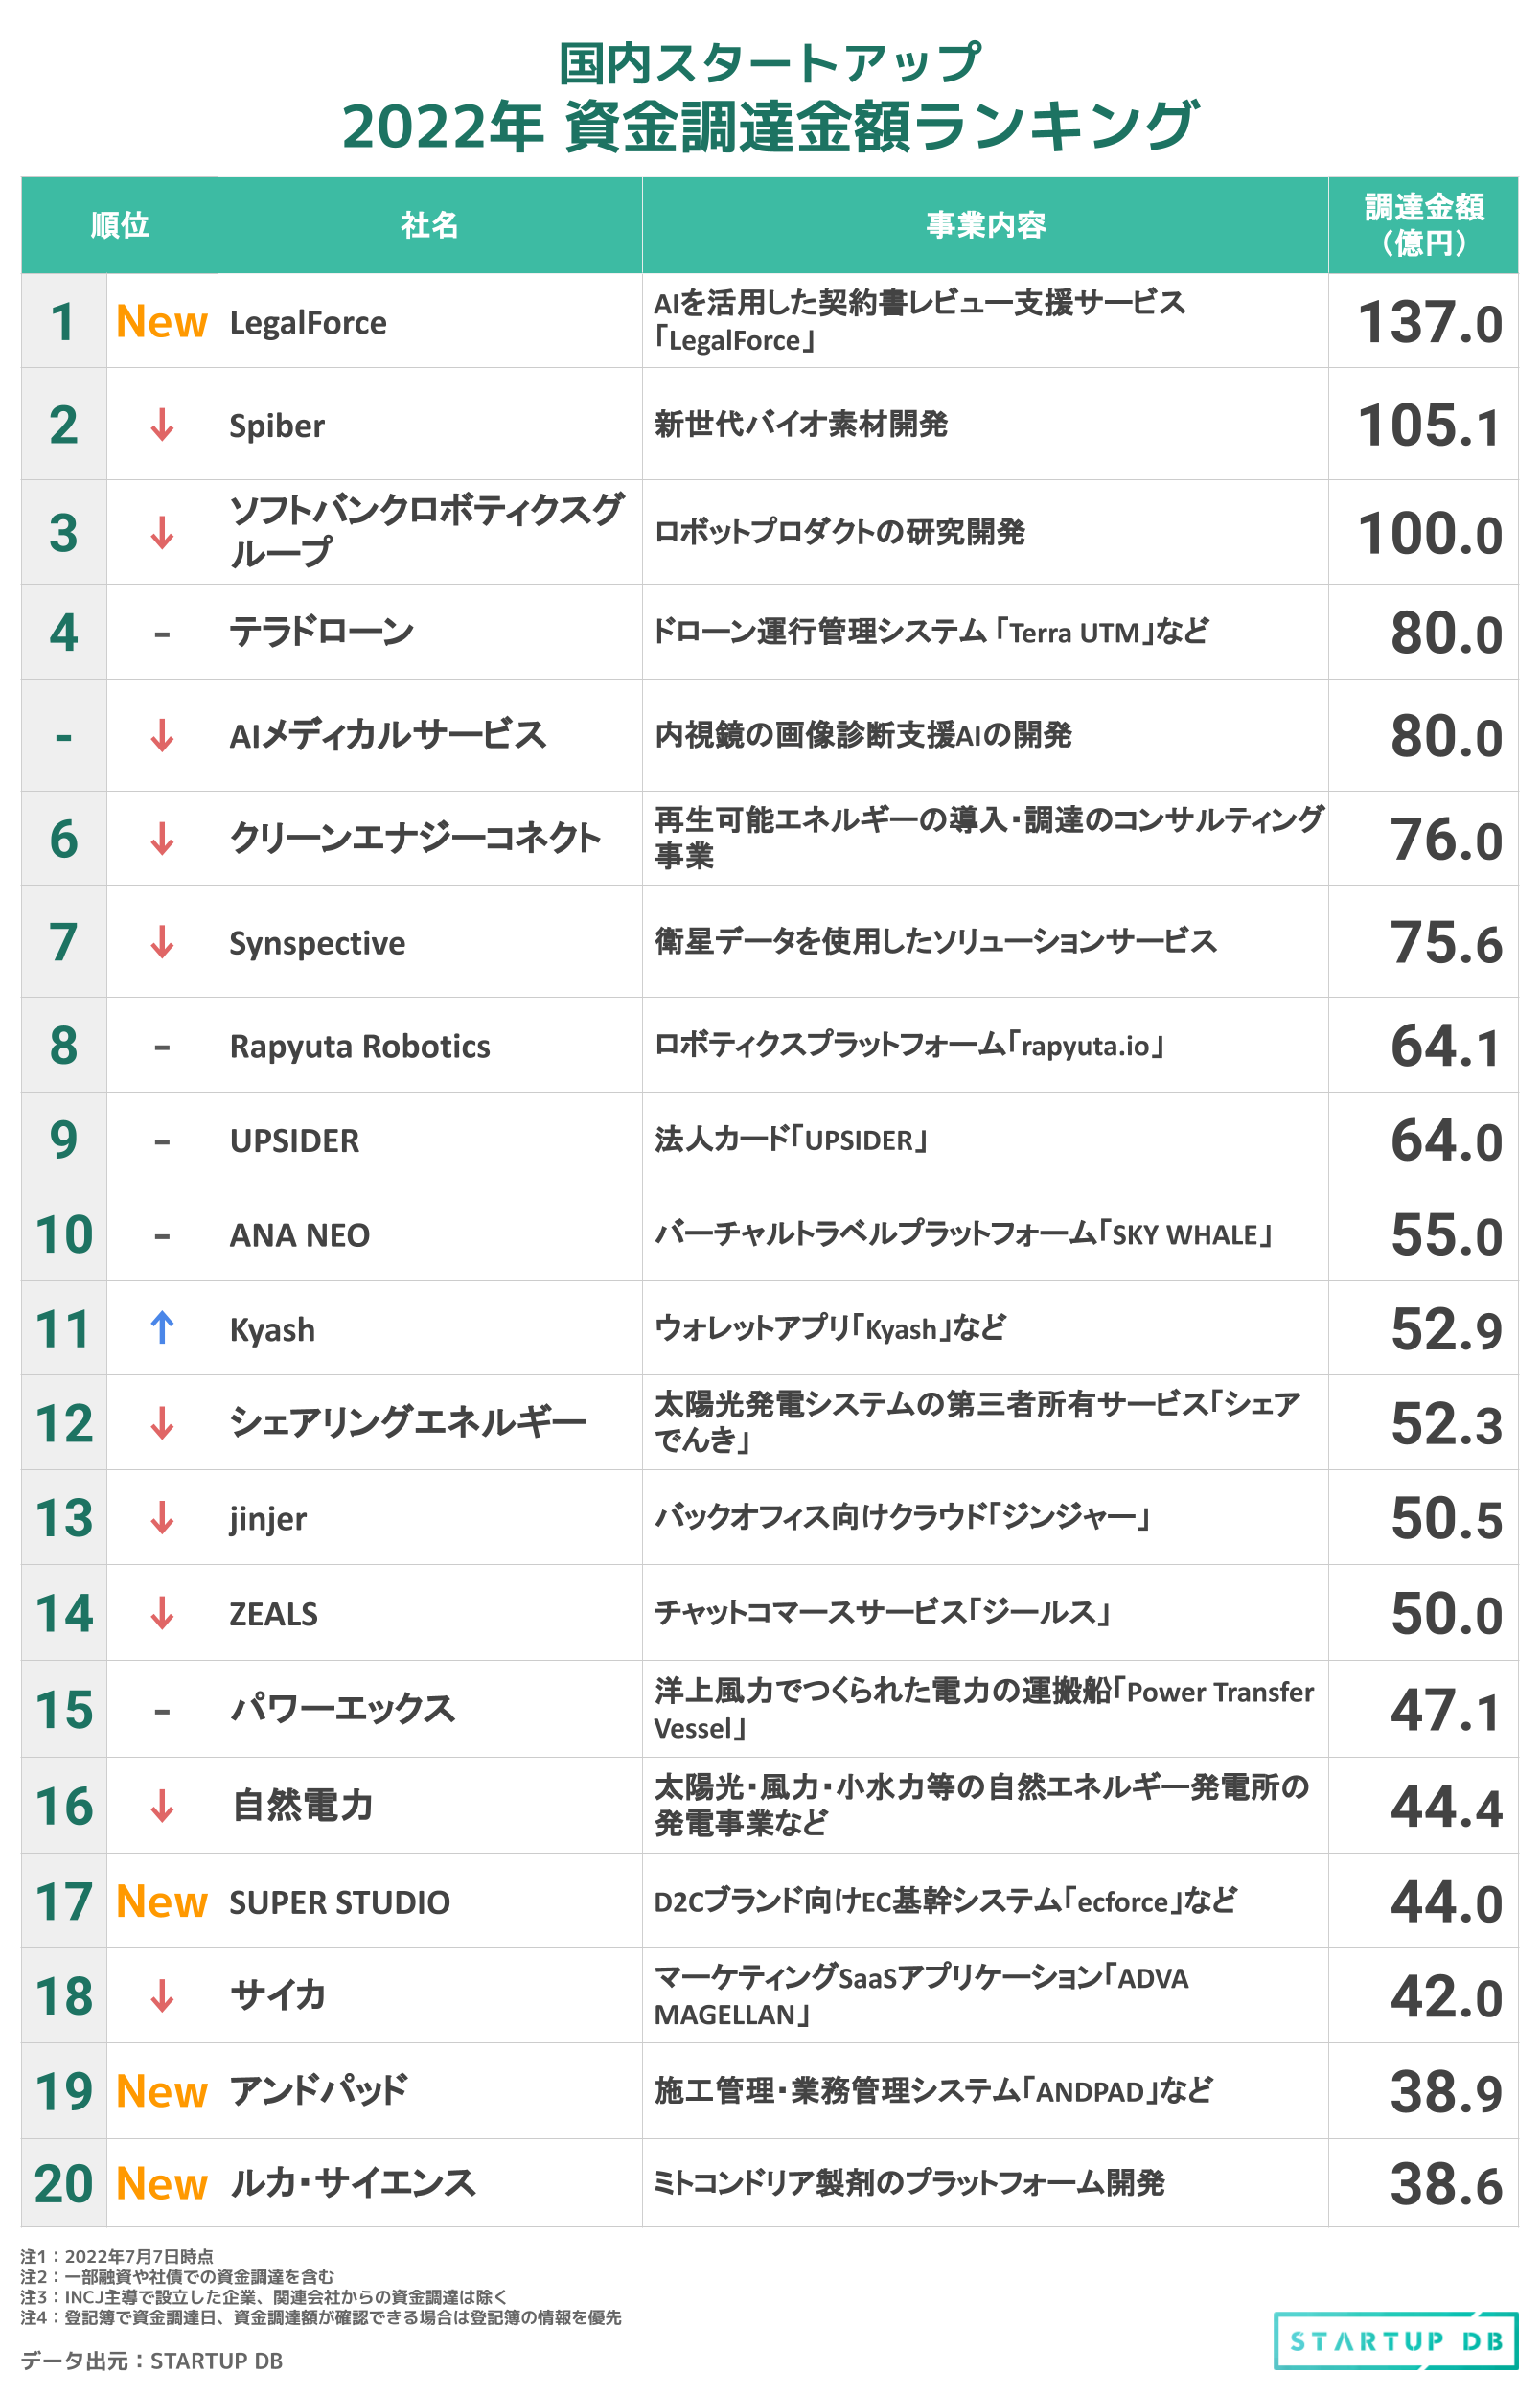
Task: Select the 社名 column header
Action: [x=430, y=225]
